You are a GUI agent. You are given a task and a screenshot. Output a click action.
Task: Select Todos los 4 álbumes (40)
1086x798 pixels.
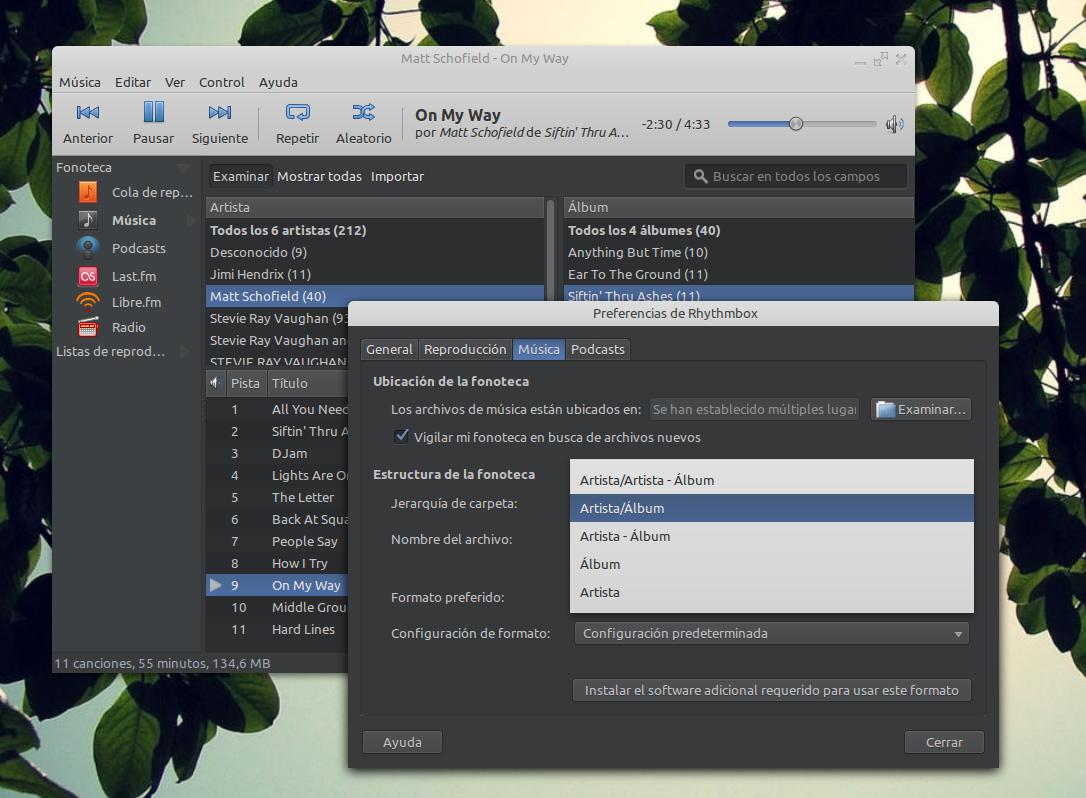(x=739, y=231)
